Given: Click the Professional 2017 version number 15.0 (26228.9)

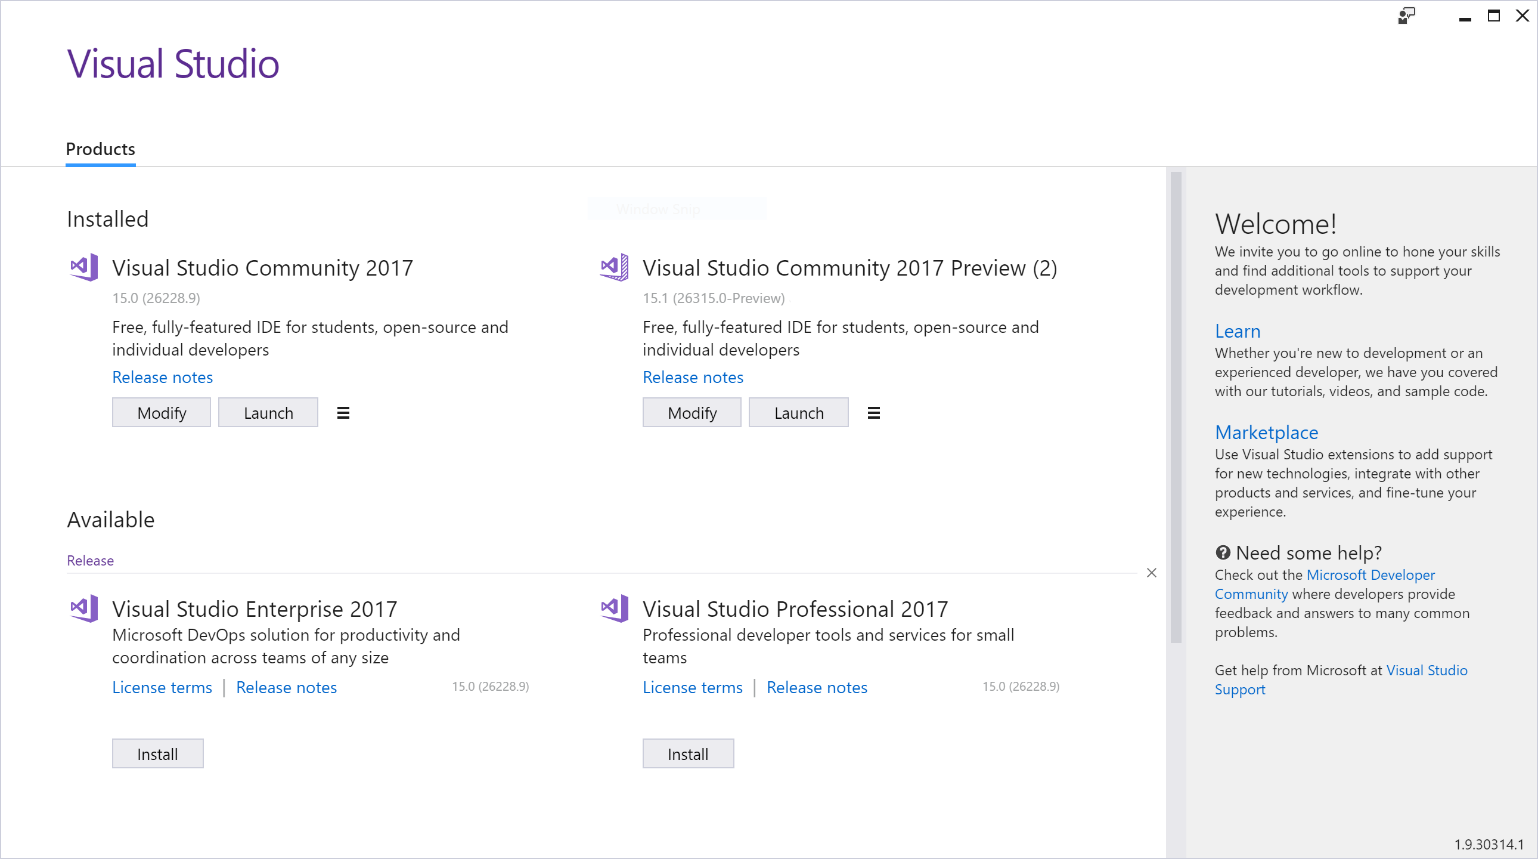Looking at the screenshot, I should click(1021, 687).
